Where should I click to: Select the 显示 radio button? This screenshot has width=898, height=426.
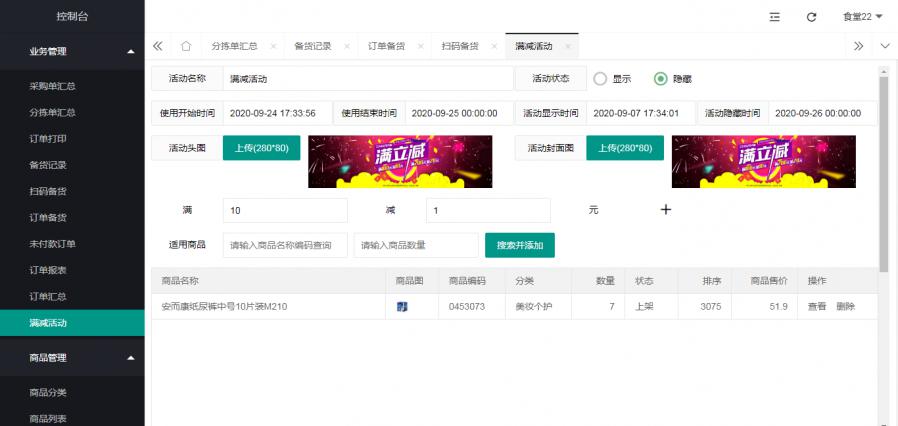click(x=600, y=78)
